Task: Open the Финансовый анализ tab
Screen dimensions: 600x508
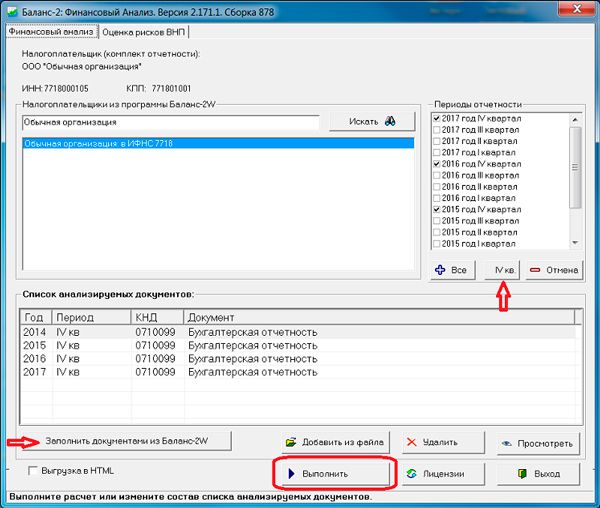Action: pyautogui.click(x=51, y=31)
